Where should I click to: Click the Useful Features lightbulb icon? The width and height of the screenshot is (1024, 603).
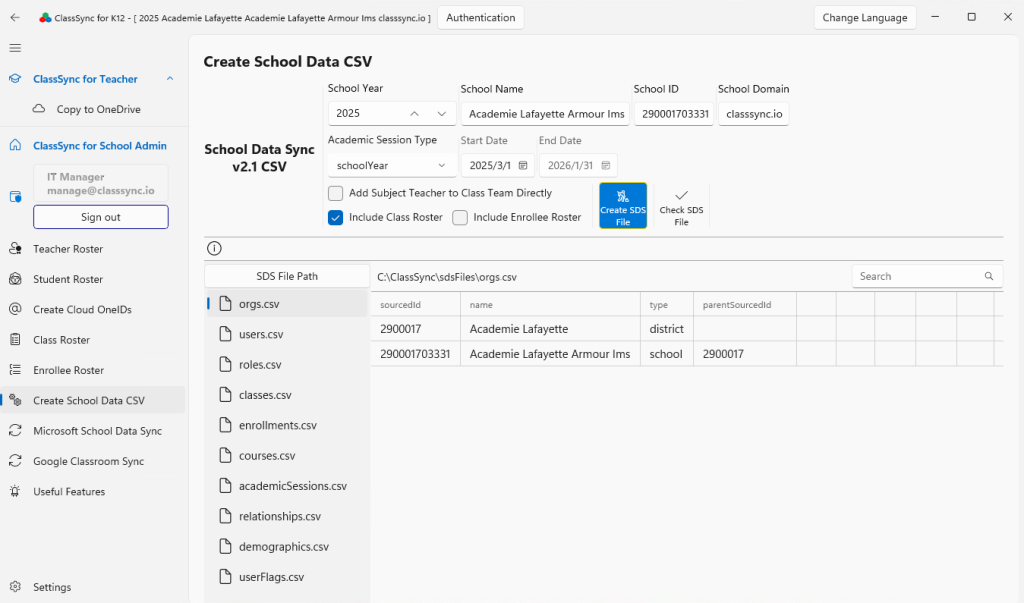pos(15,491)
